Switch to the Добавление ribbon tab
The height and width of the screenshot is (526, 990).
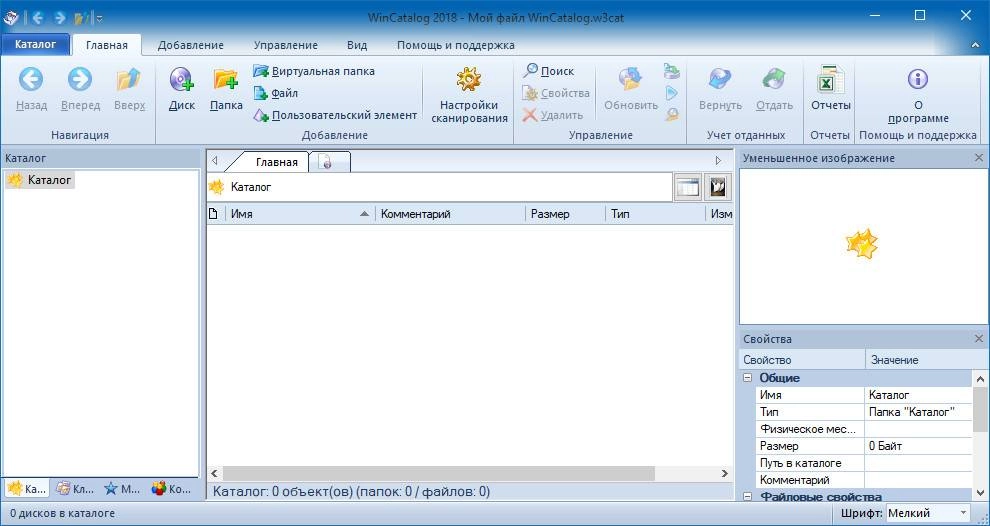(191, 45)
